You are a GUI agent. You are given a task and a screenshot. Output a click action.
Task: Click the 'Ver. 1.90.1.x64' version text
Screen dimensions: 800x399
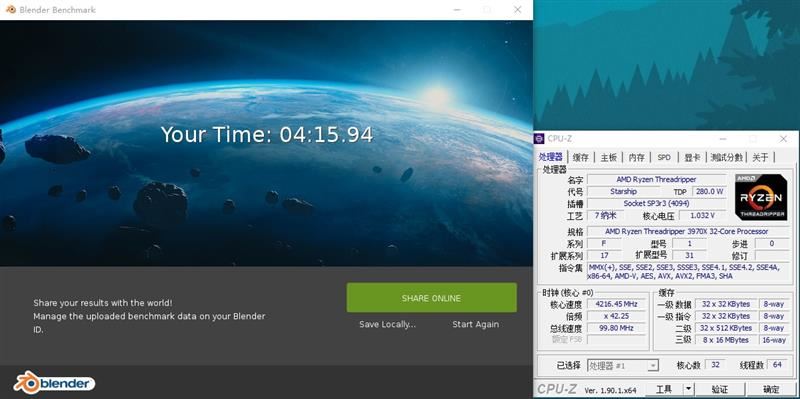point(610,390)
